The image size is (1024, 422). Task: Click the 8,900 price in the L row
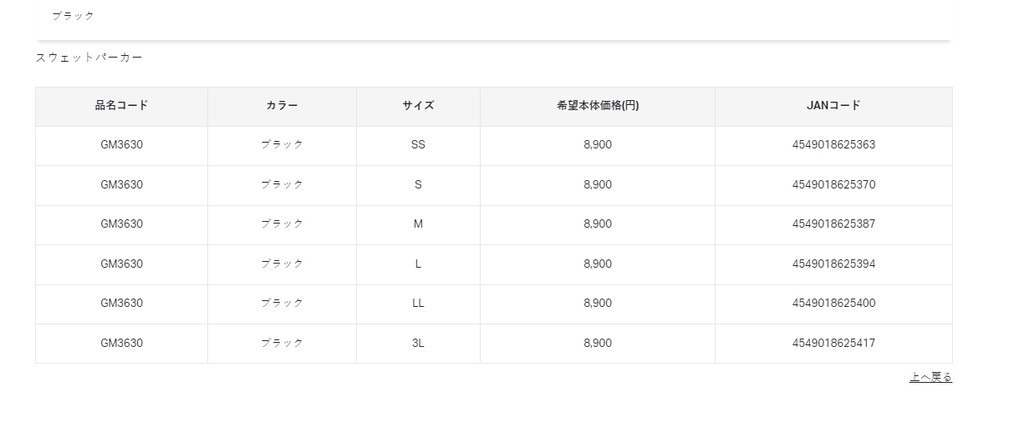pyautogui.click(x=597, y=264)
